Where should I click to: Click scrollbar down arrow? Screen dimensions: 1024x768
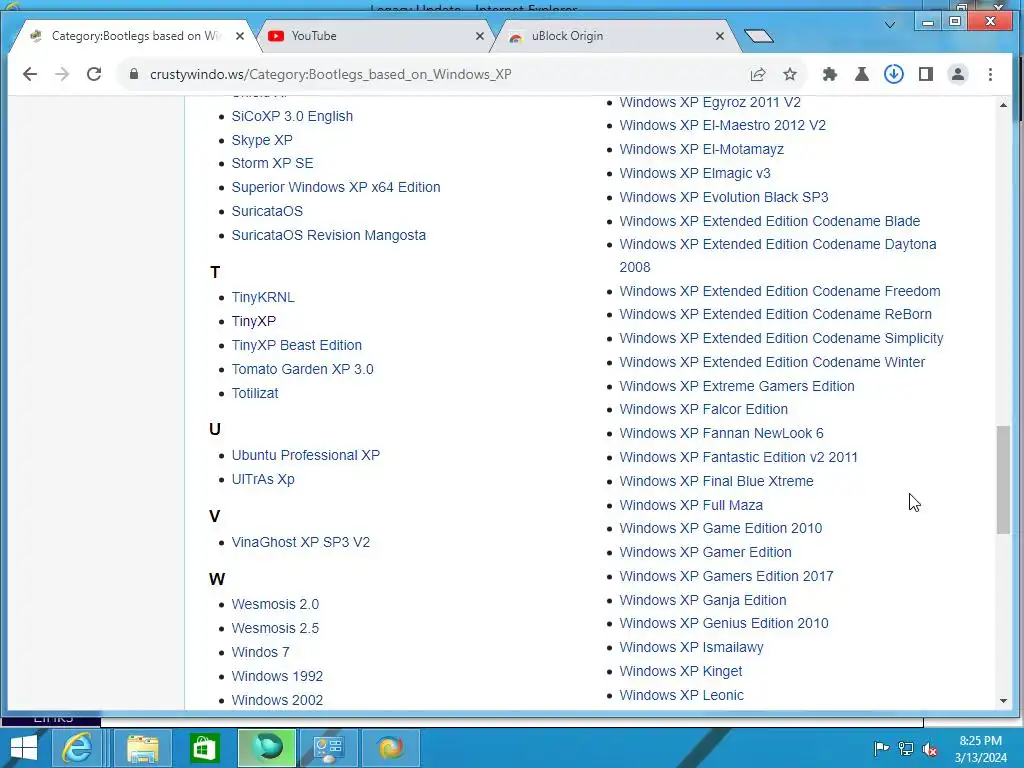1003,701
